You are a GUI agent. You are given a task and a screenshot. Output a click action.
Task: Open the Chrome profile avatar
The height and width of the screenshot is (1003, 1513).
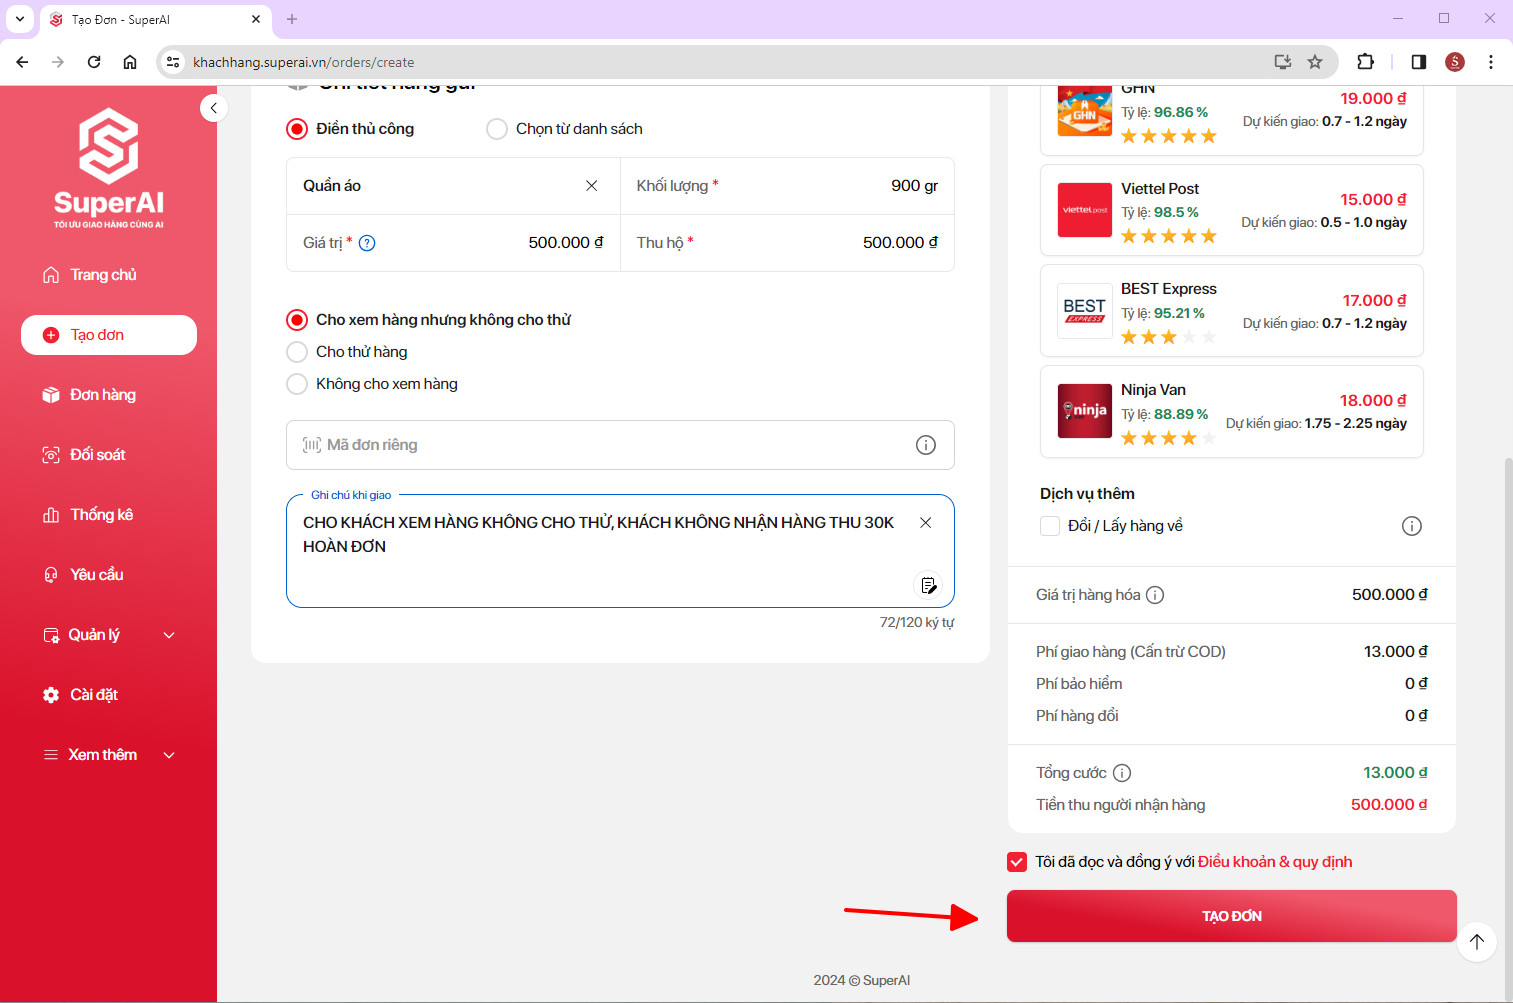point(1455,62)
